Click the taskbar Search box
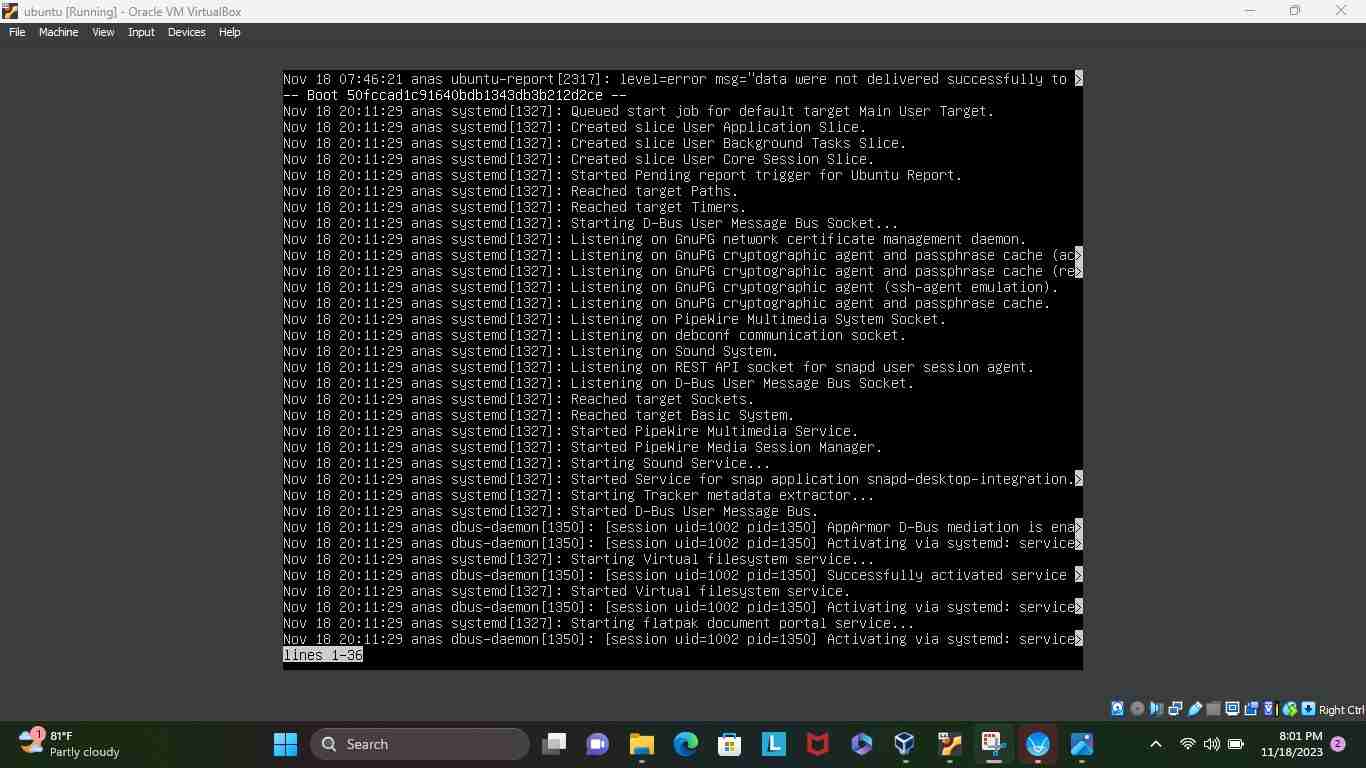 tap(420, 744)
